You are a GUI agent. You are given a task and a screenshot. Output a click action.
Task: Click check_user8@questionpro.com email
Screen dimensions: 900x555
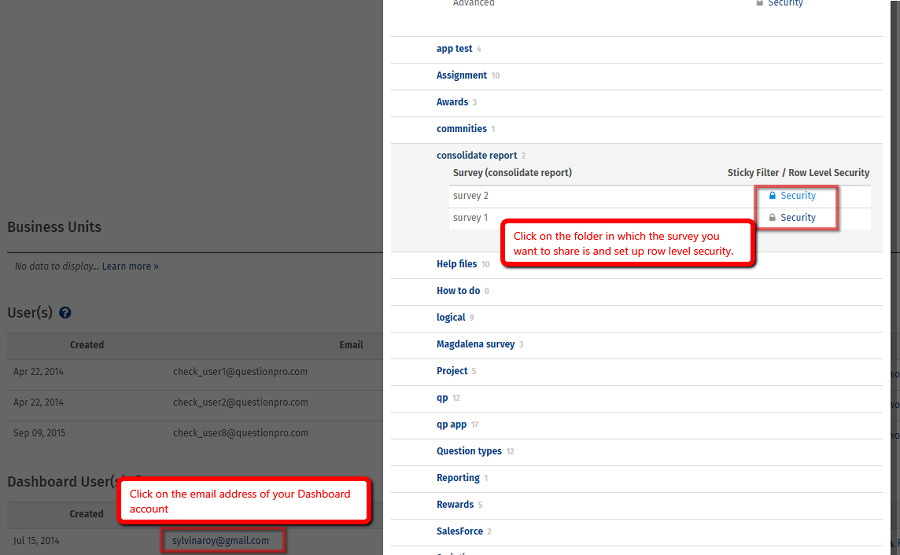240,433
